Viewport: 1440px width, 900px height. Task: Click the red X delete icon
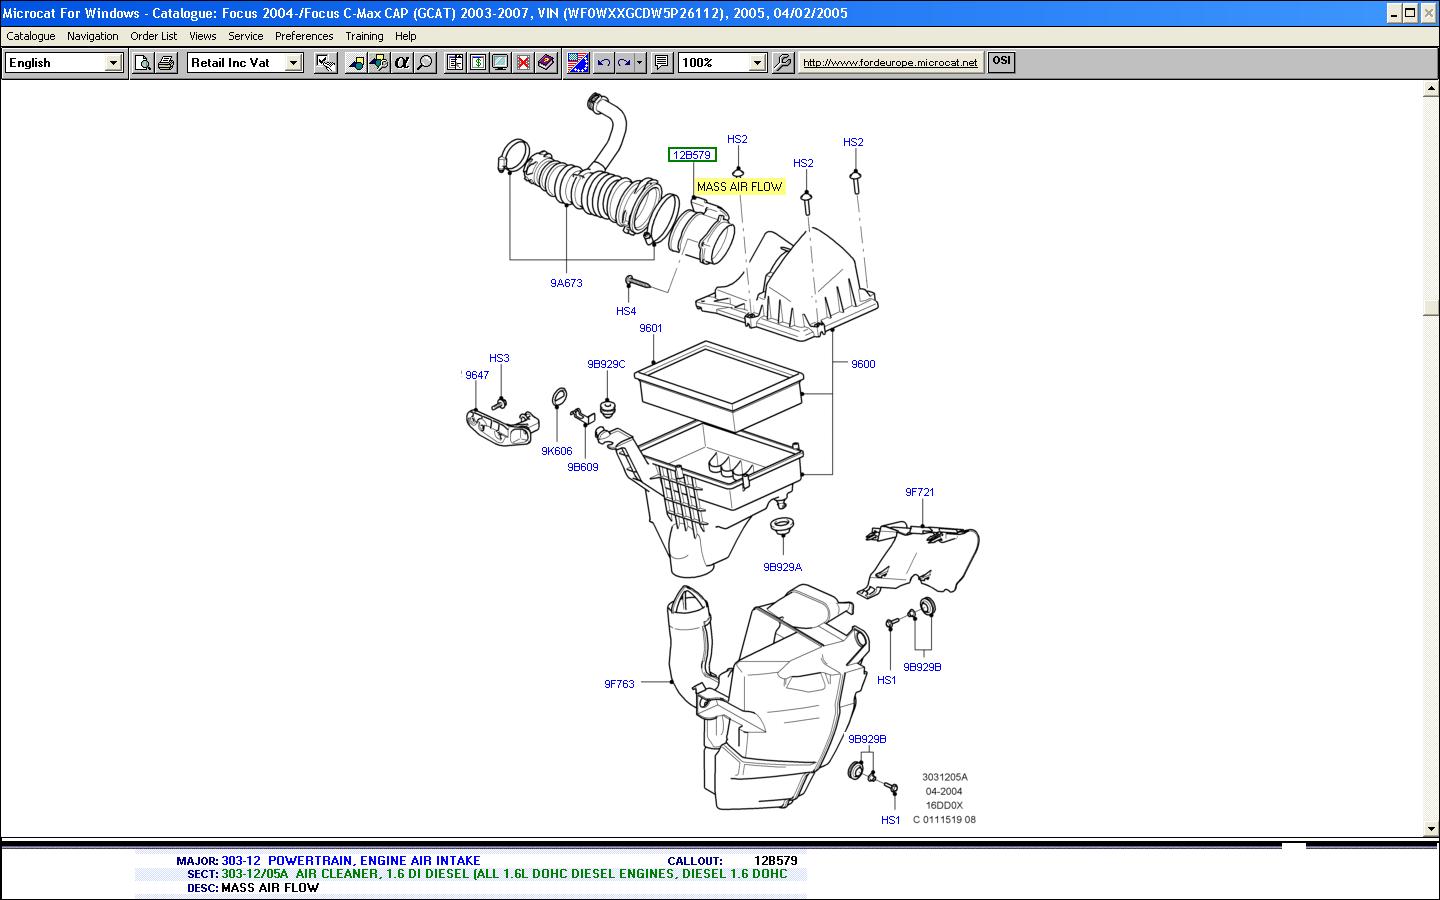click(x=523, y=63)
